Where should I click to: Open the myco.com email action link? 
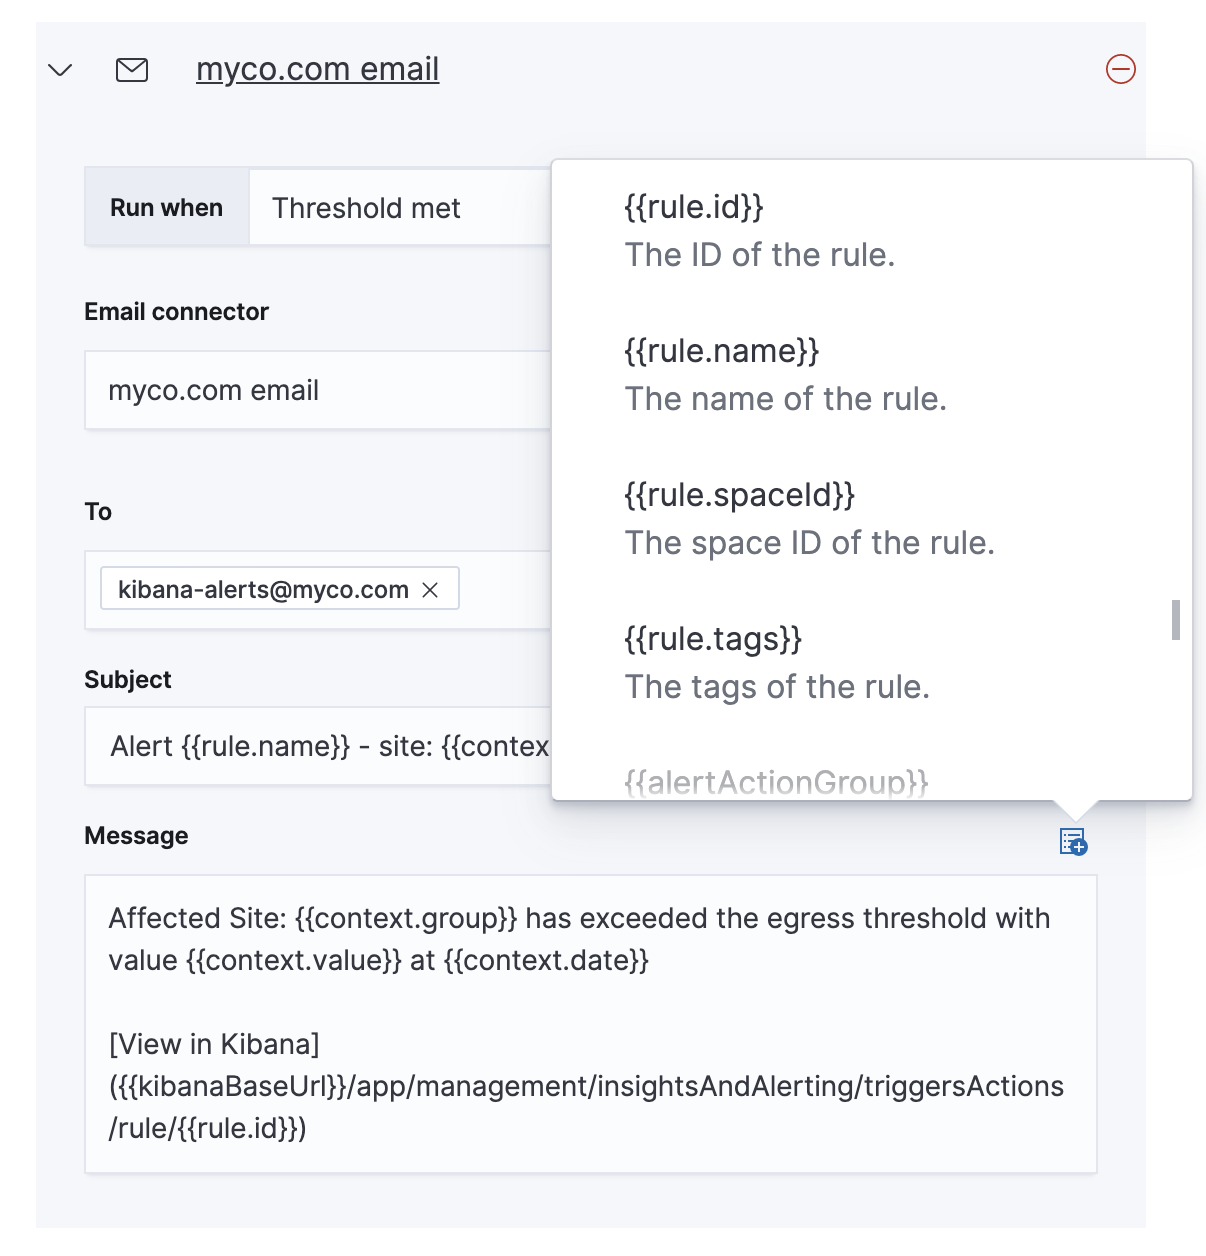pos(317,69)
